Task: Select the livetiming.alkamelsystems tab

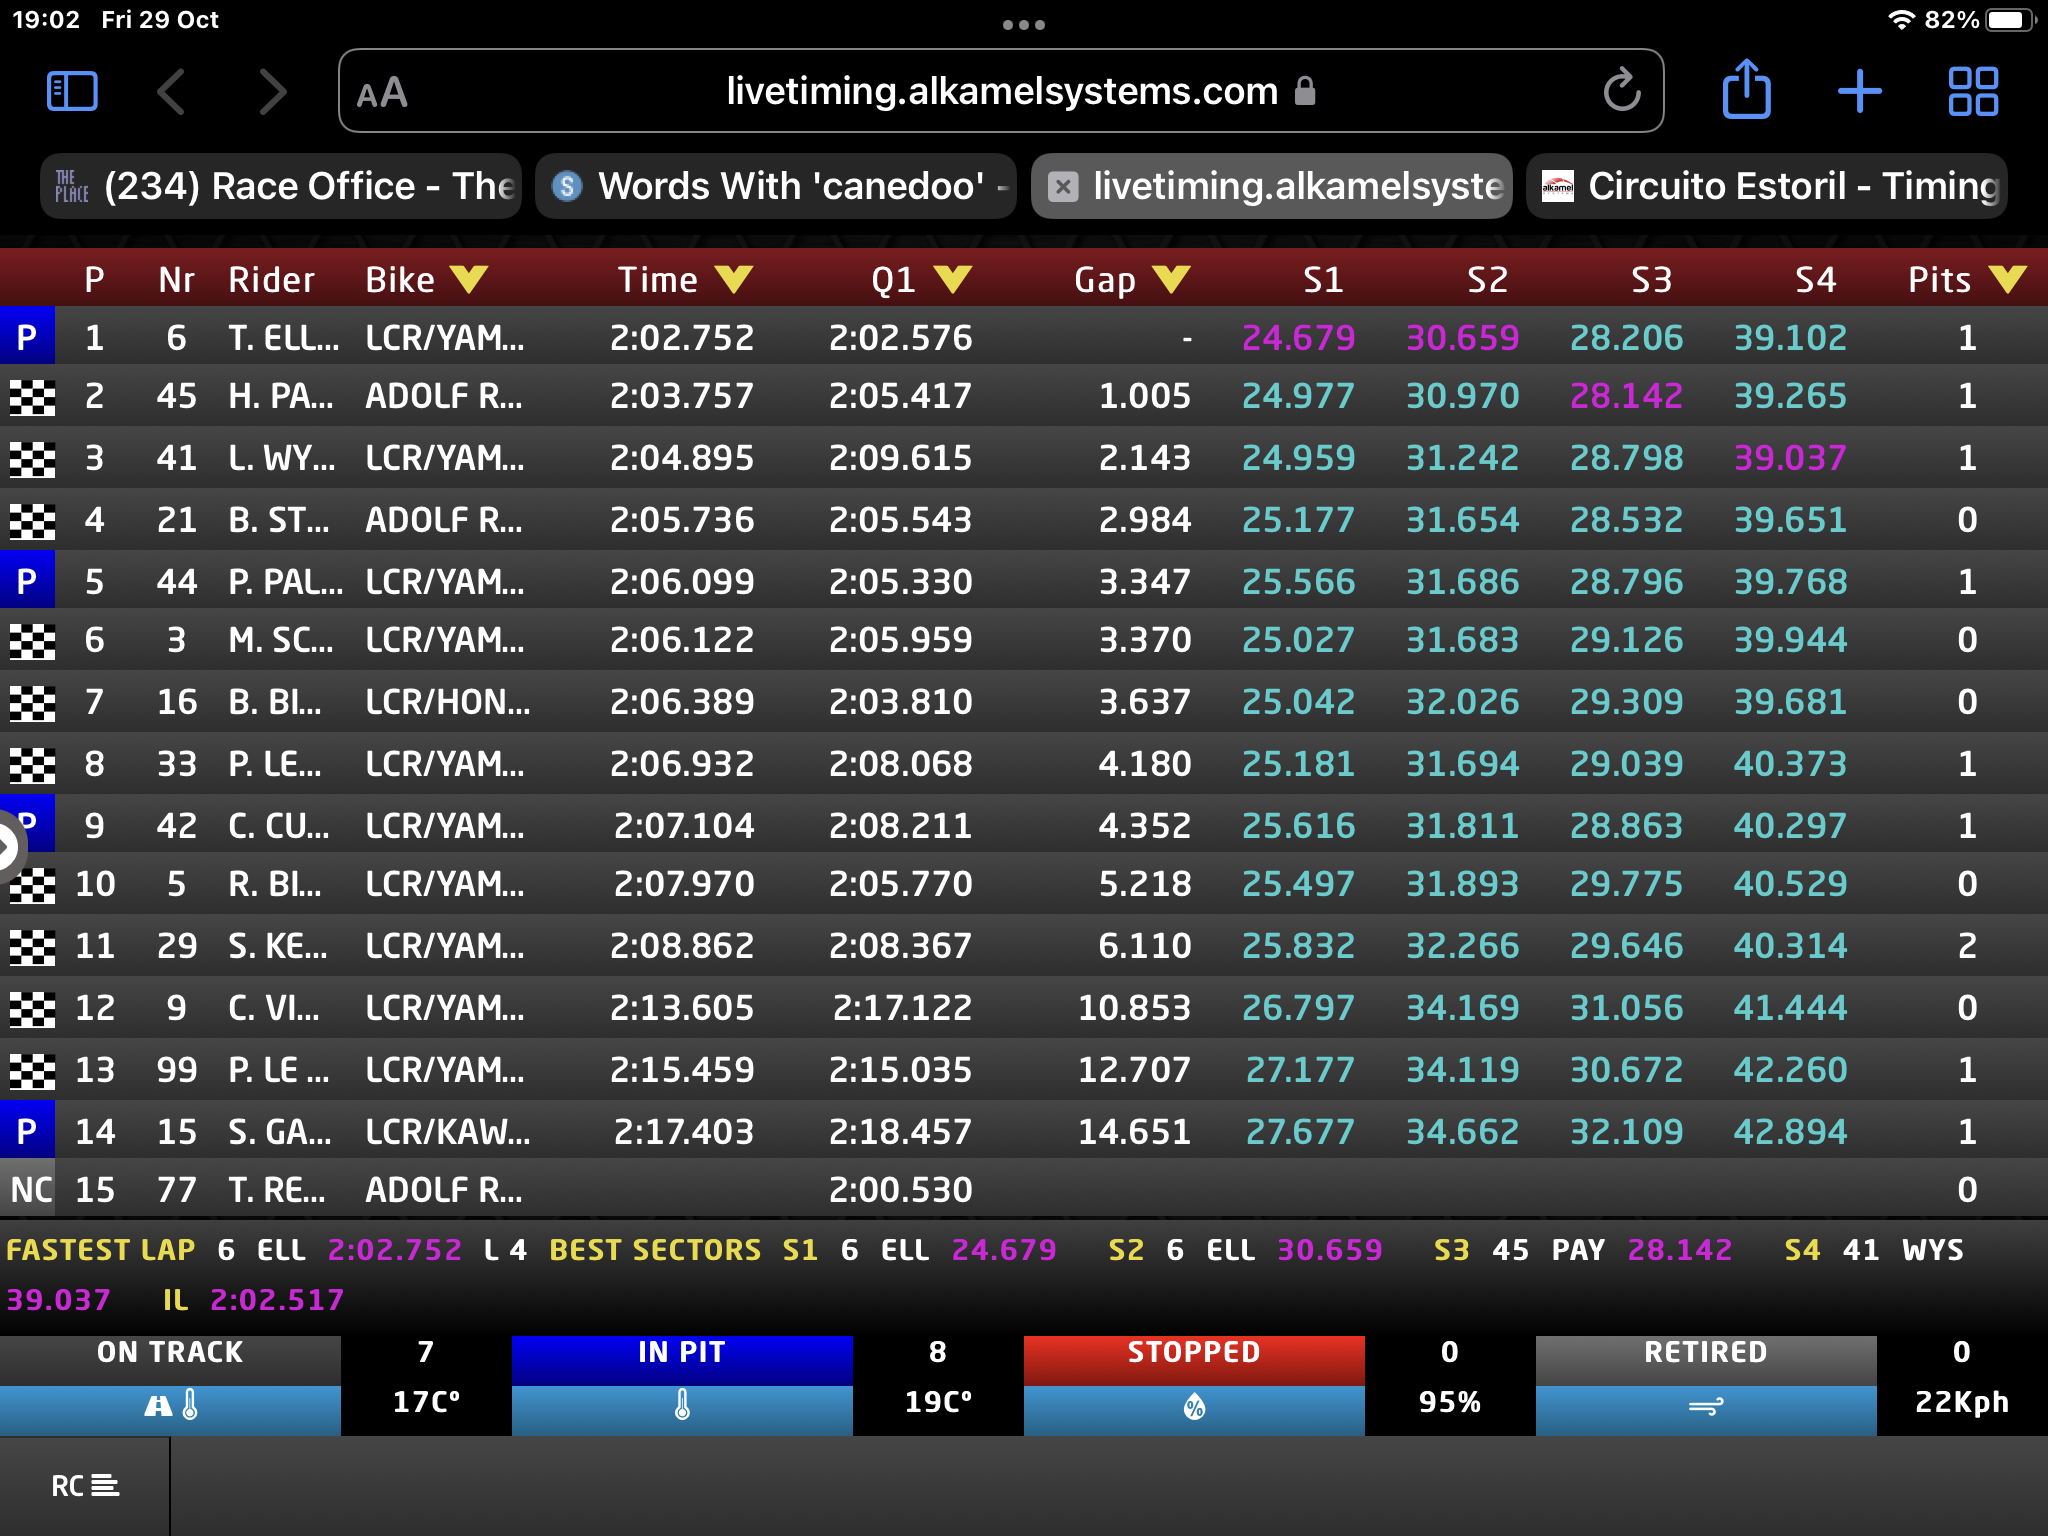Action: (1271, 186)
